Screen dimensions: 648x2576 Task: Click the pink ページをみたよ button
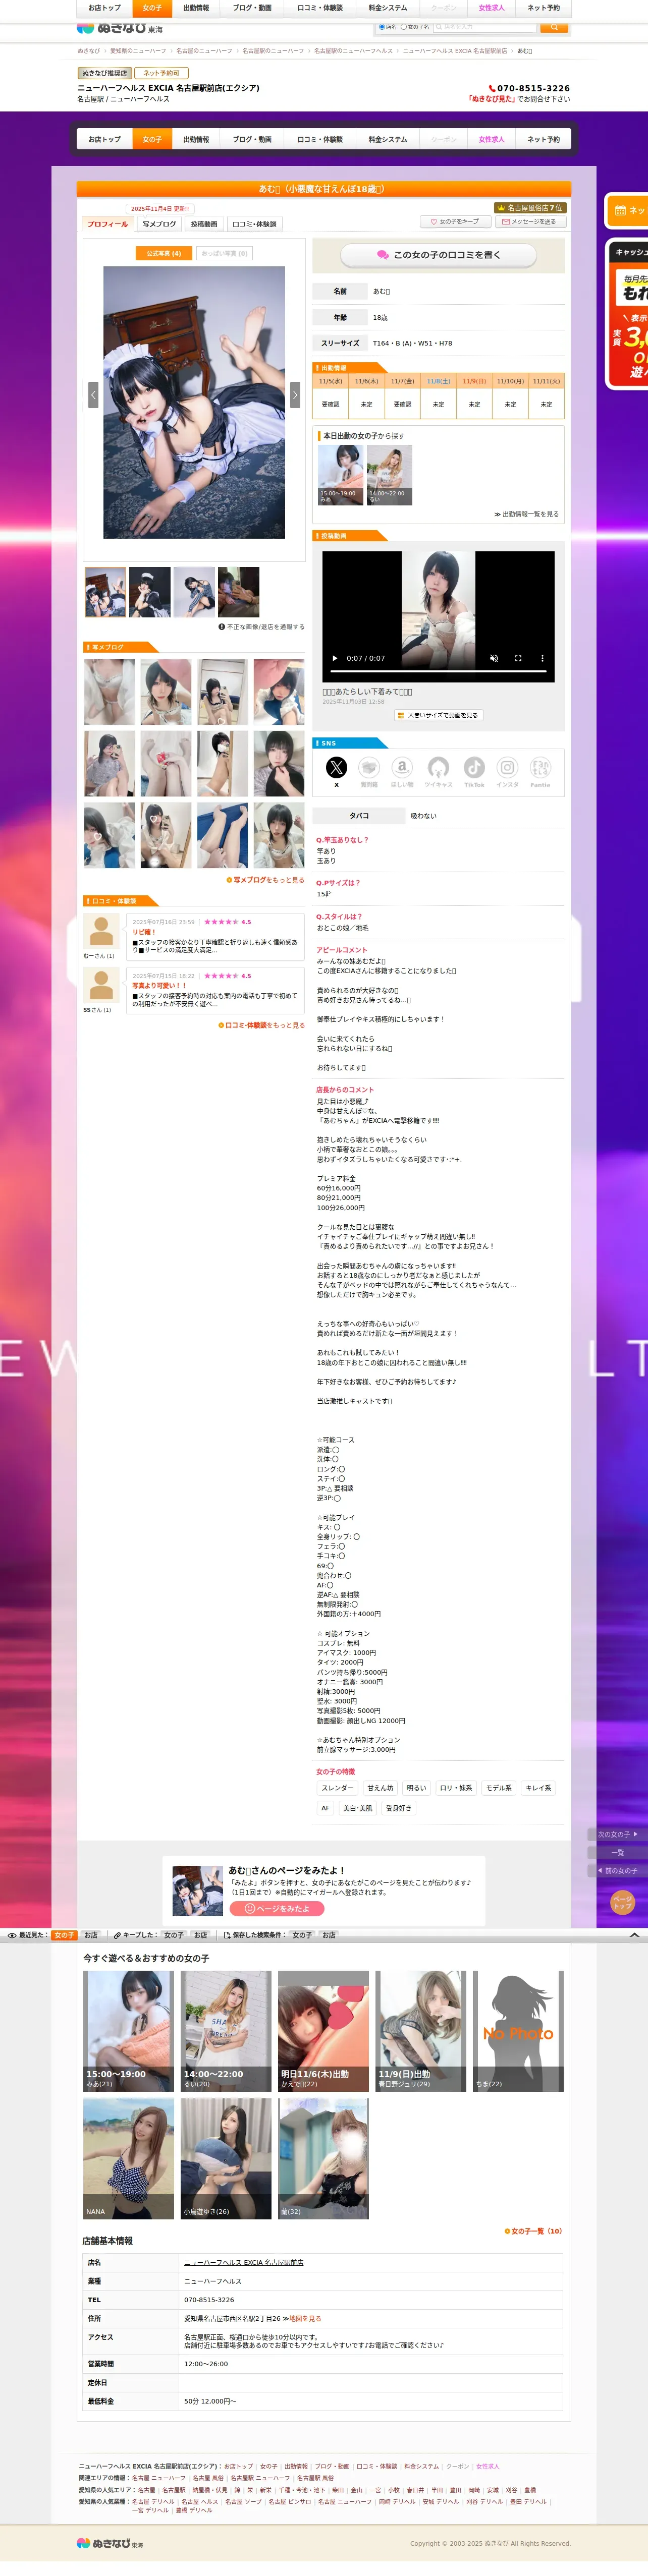click(277, 1908)
